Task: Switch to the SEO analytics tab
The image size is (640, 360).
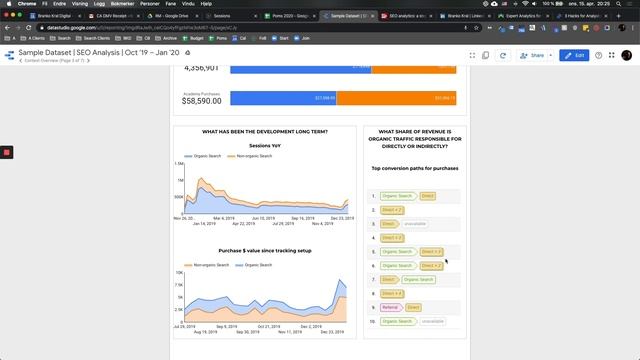Action: [407, 16]
